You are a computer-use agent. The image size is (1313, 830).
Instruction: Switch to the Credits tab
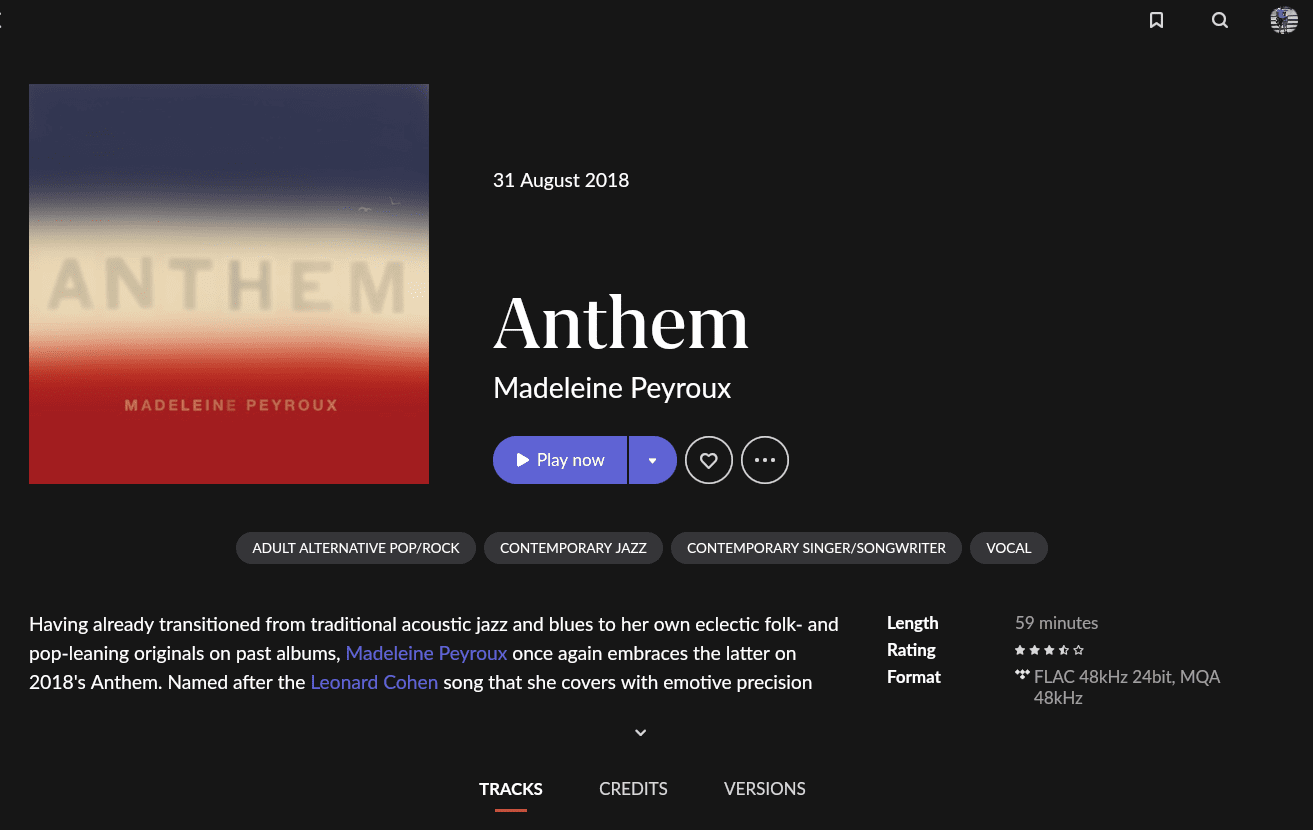[633, 789]
